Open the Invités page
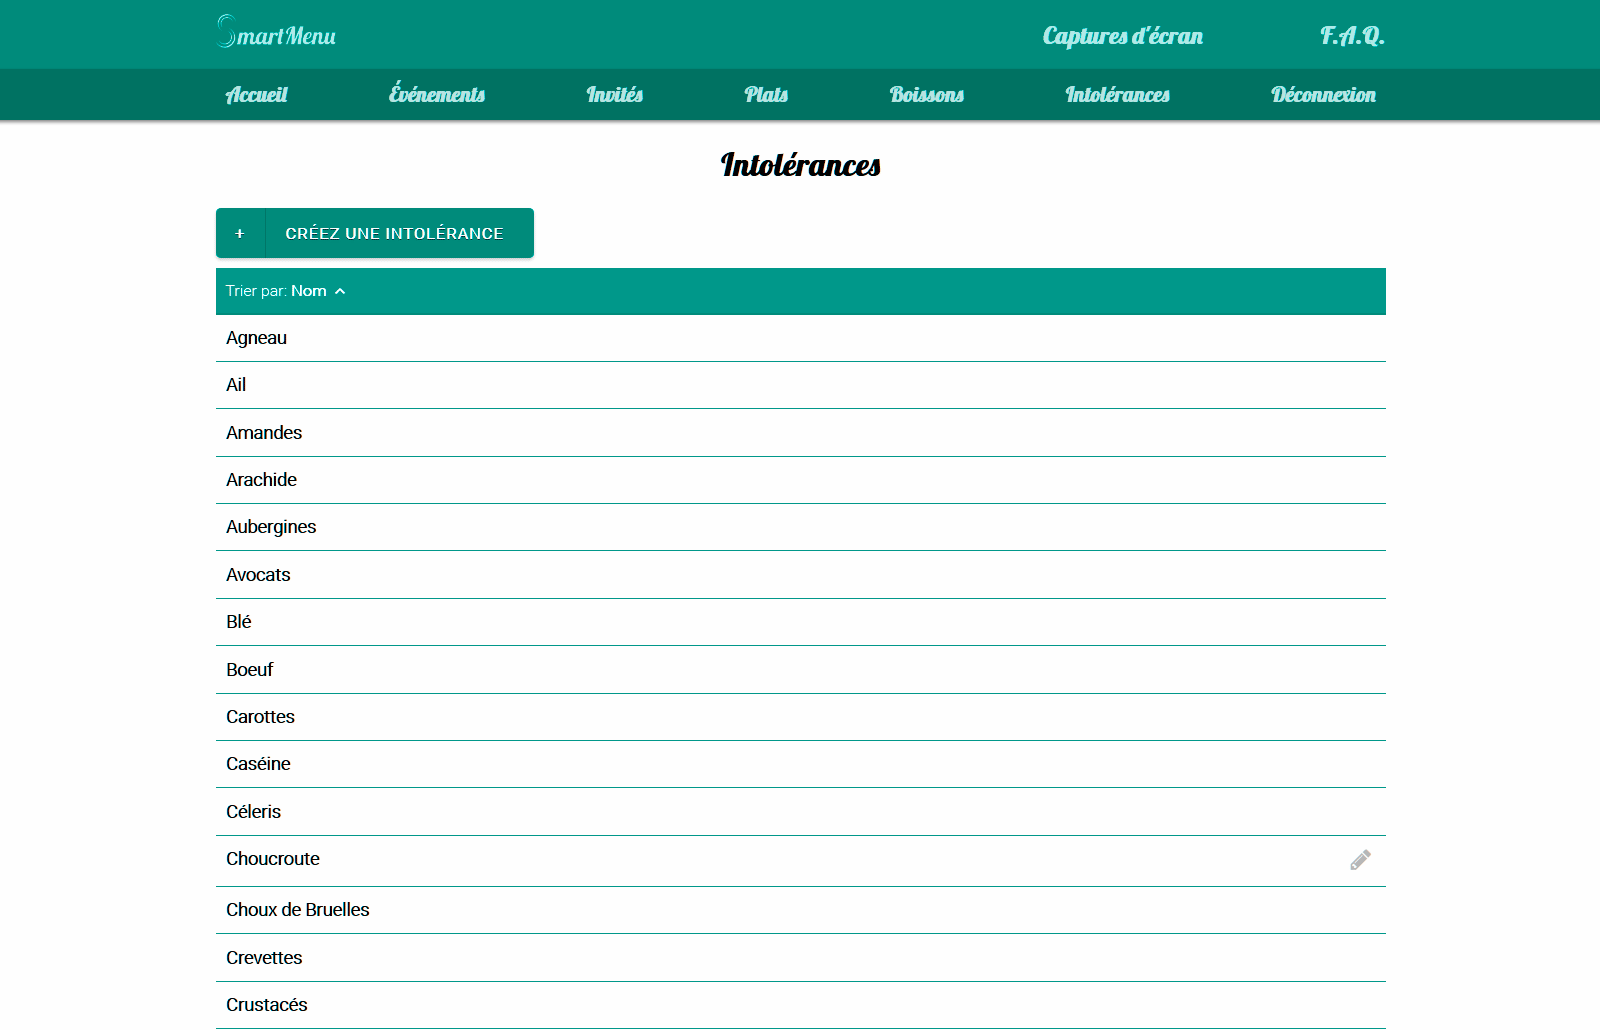This screenshot has width=1600, height=1030. tap(614, 95)
